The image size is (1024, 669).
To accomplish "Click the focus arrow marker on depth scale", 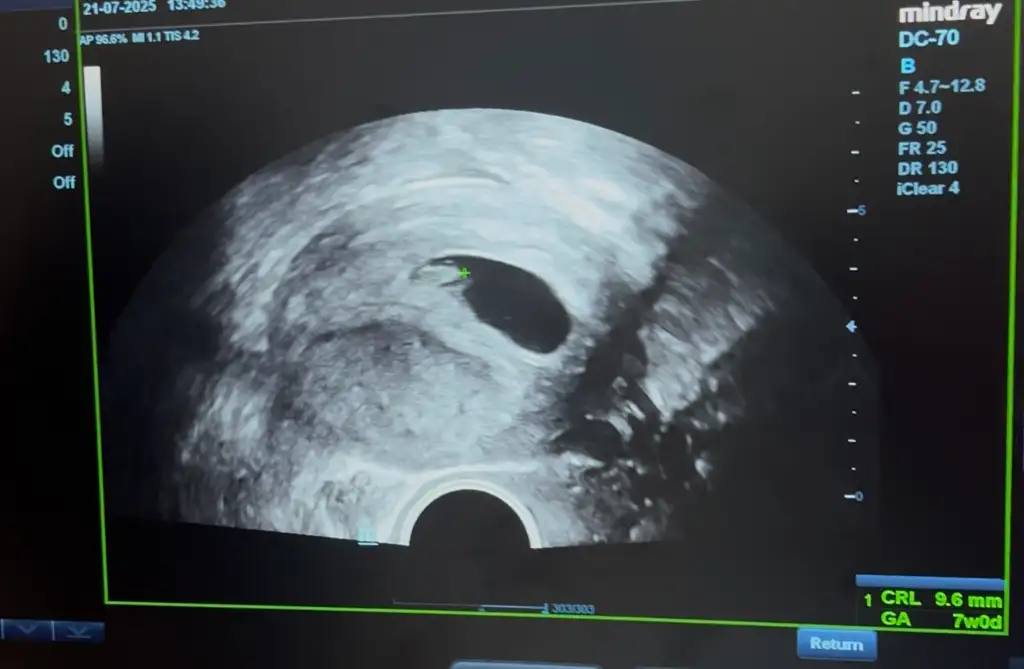I will pos(851,326).
